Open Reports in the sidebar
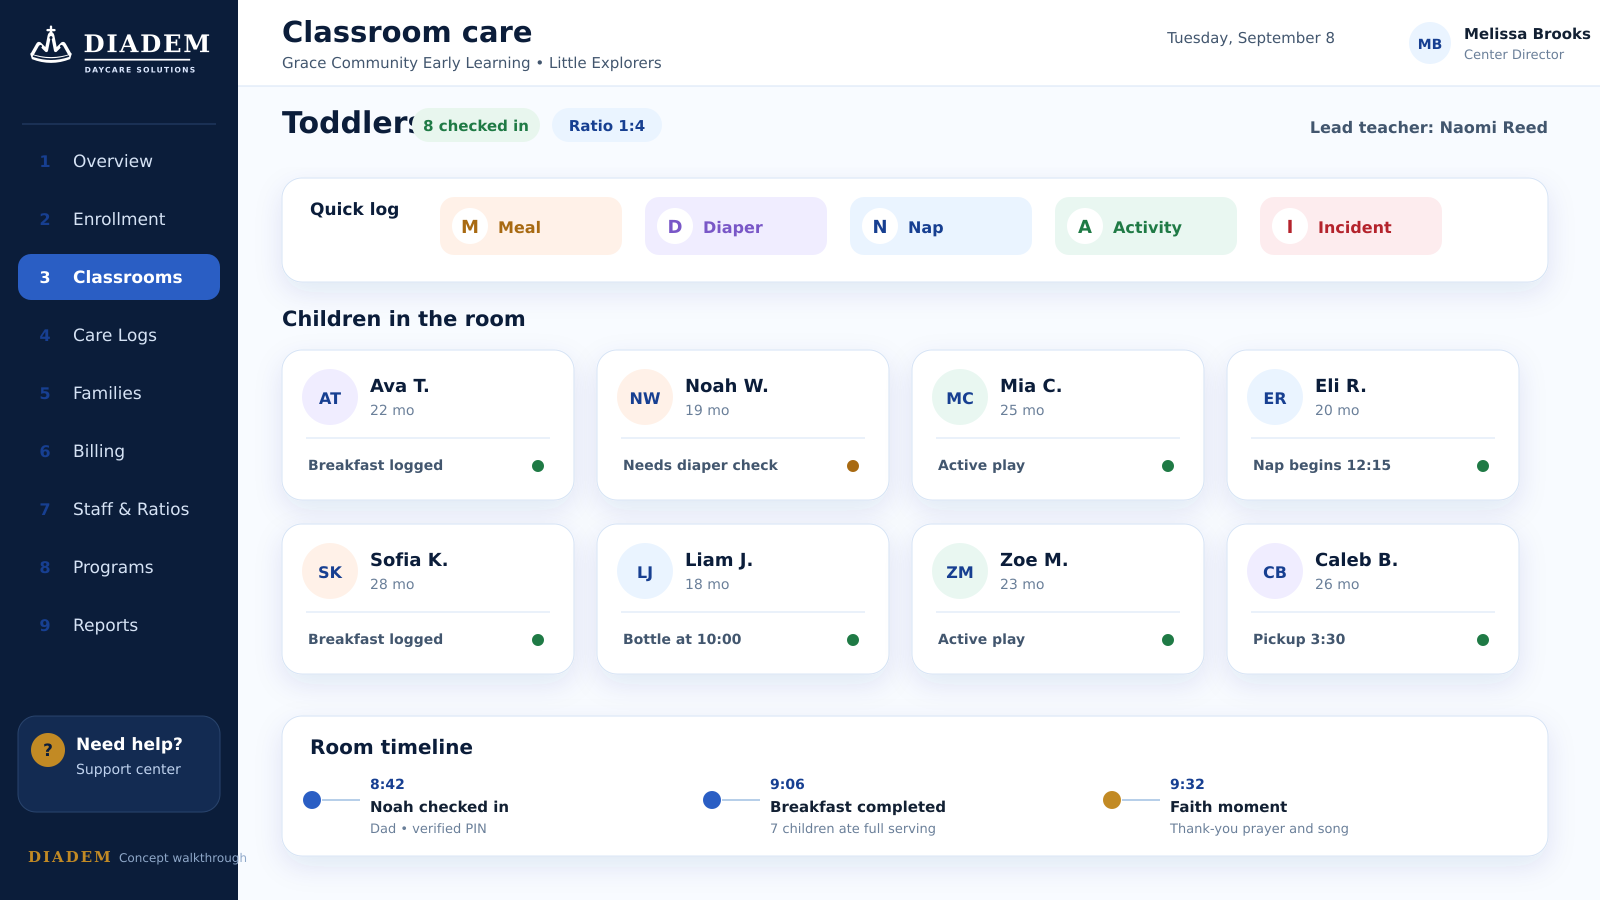 [x=119, y=625]
